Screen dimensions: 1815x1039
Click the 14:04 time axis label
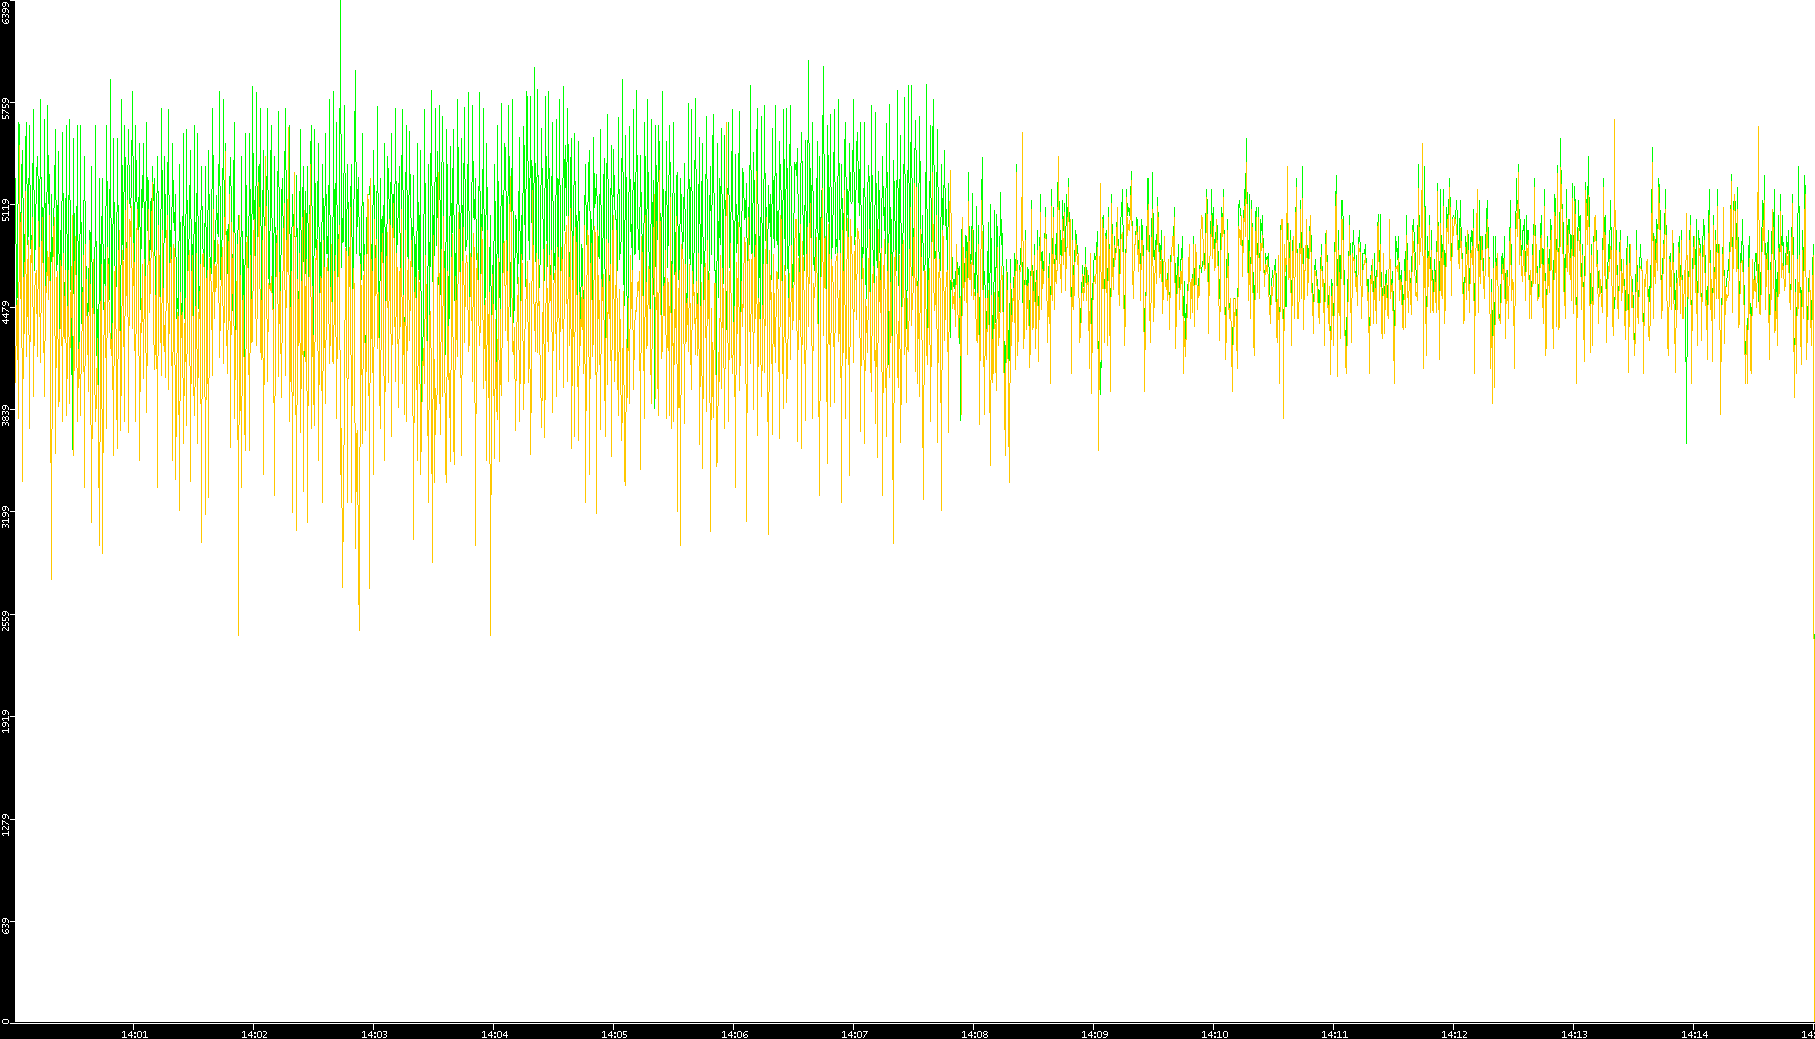point(494,1034)
